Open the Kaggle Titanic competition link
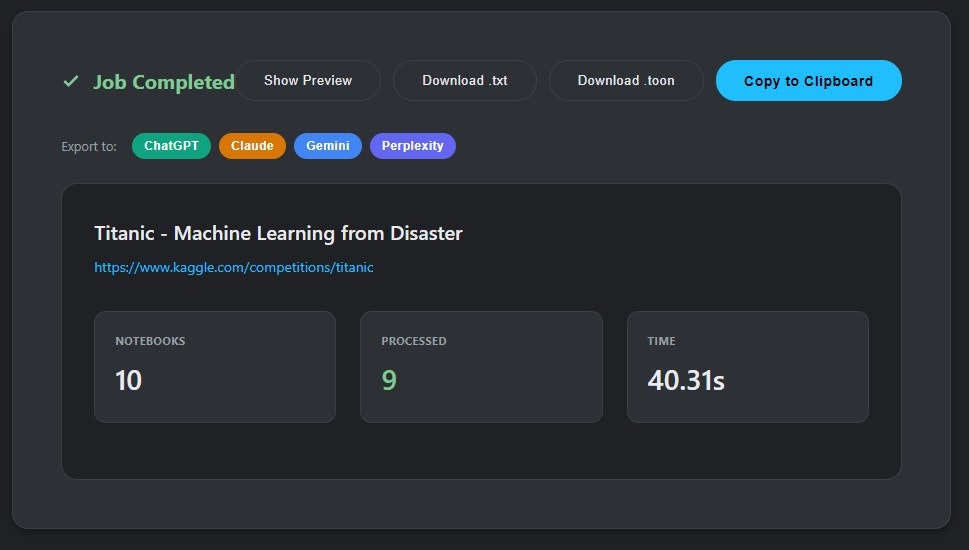Viewport: 969px width, 550px height. pyautogui.click(x=234, y=267)
